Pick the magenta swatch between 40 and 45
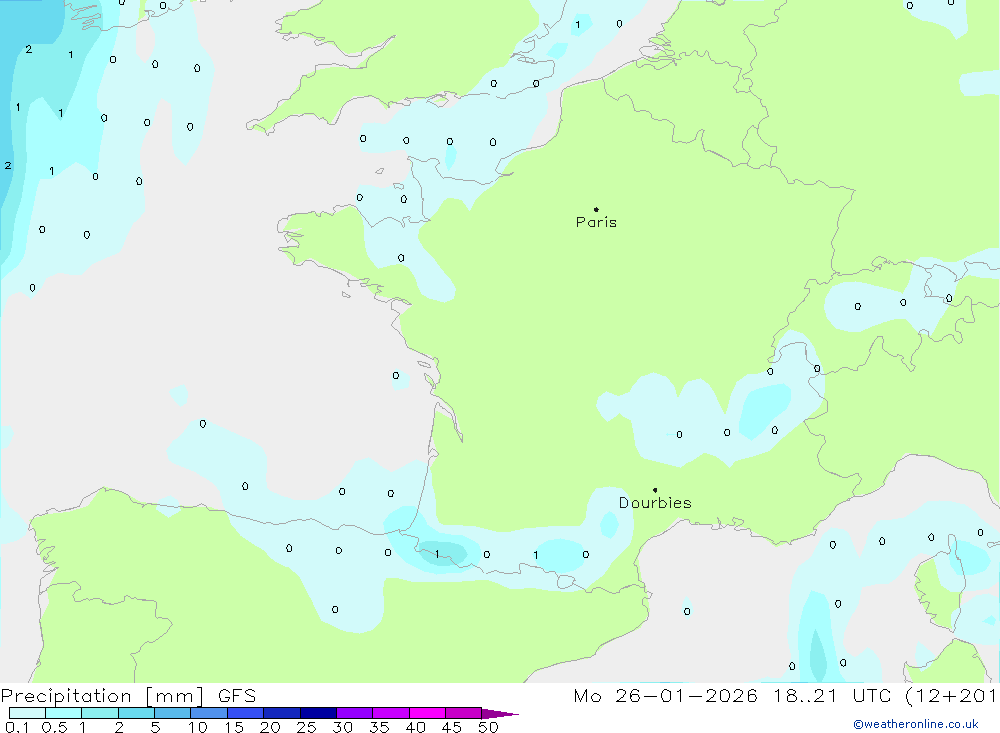 427,713
